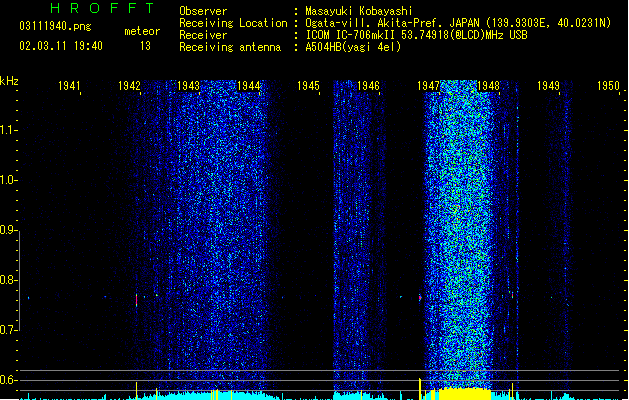Viewport: 629px width, 400px height.
Task: Click the 1941 time marker
Action: pyautogui.click(x=69, y=85)
